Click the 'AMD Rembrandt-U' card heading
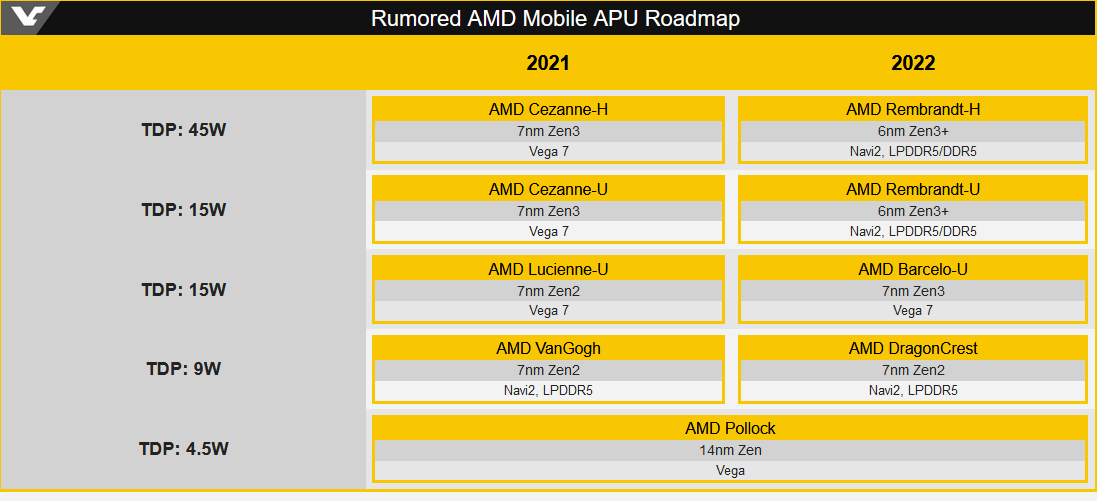The height and width of the screenshot is (501, 1097). tap(913, 189)
